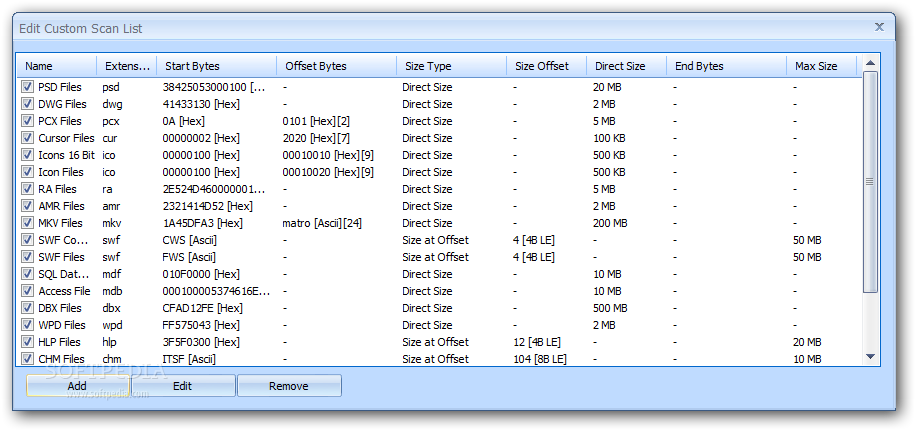Toggle the Access File checkbox

(x=27, y=291)
